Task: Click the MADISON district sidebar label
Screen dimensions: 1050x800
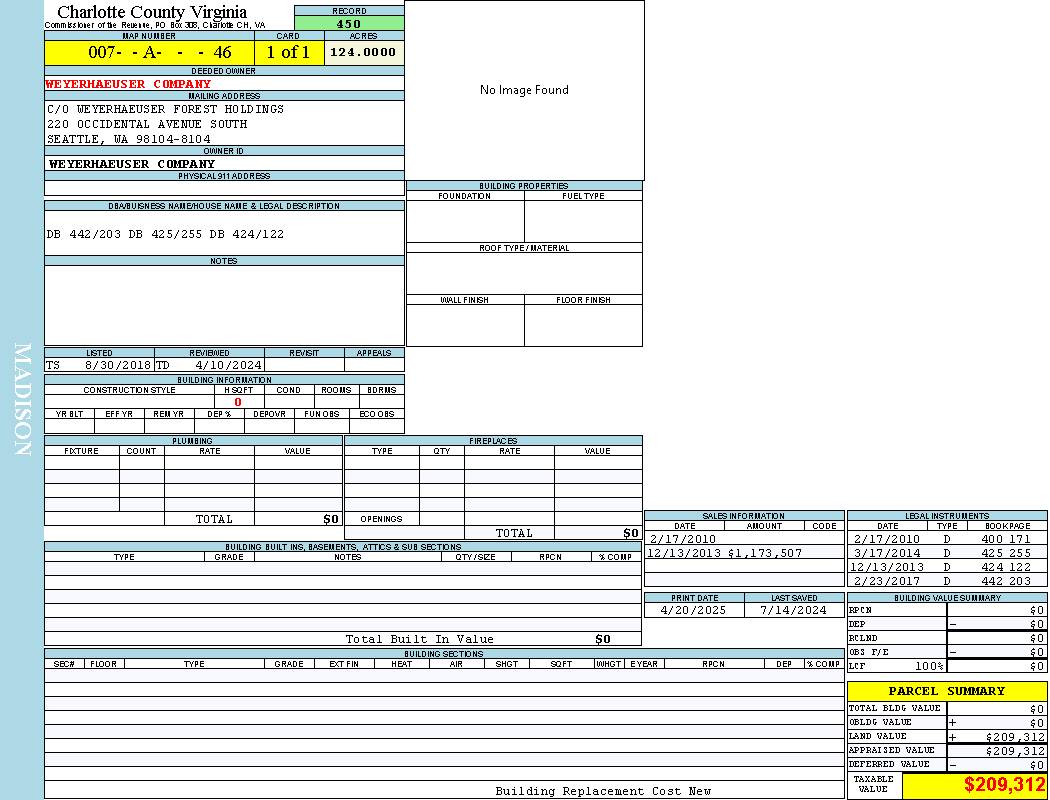Action: [x=22, y=400]
